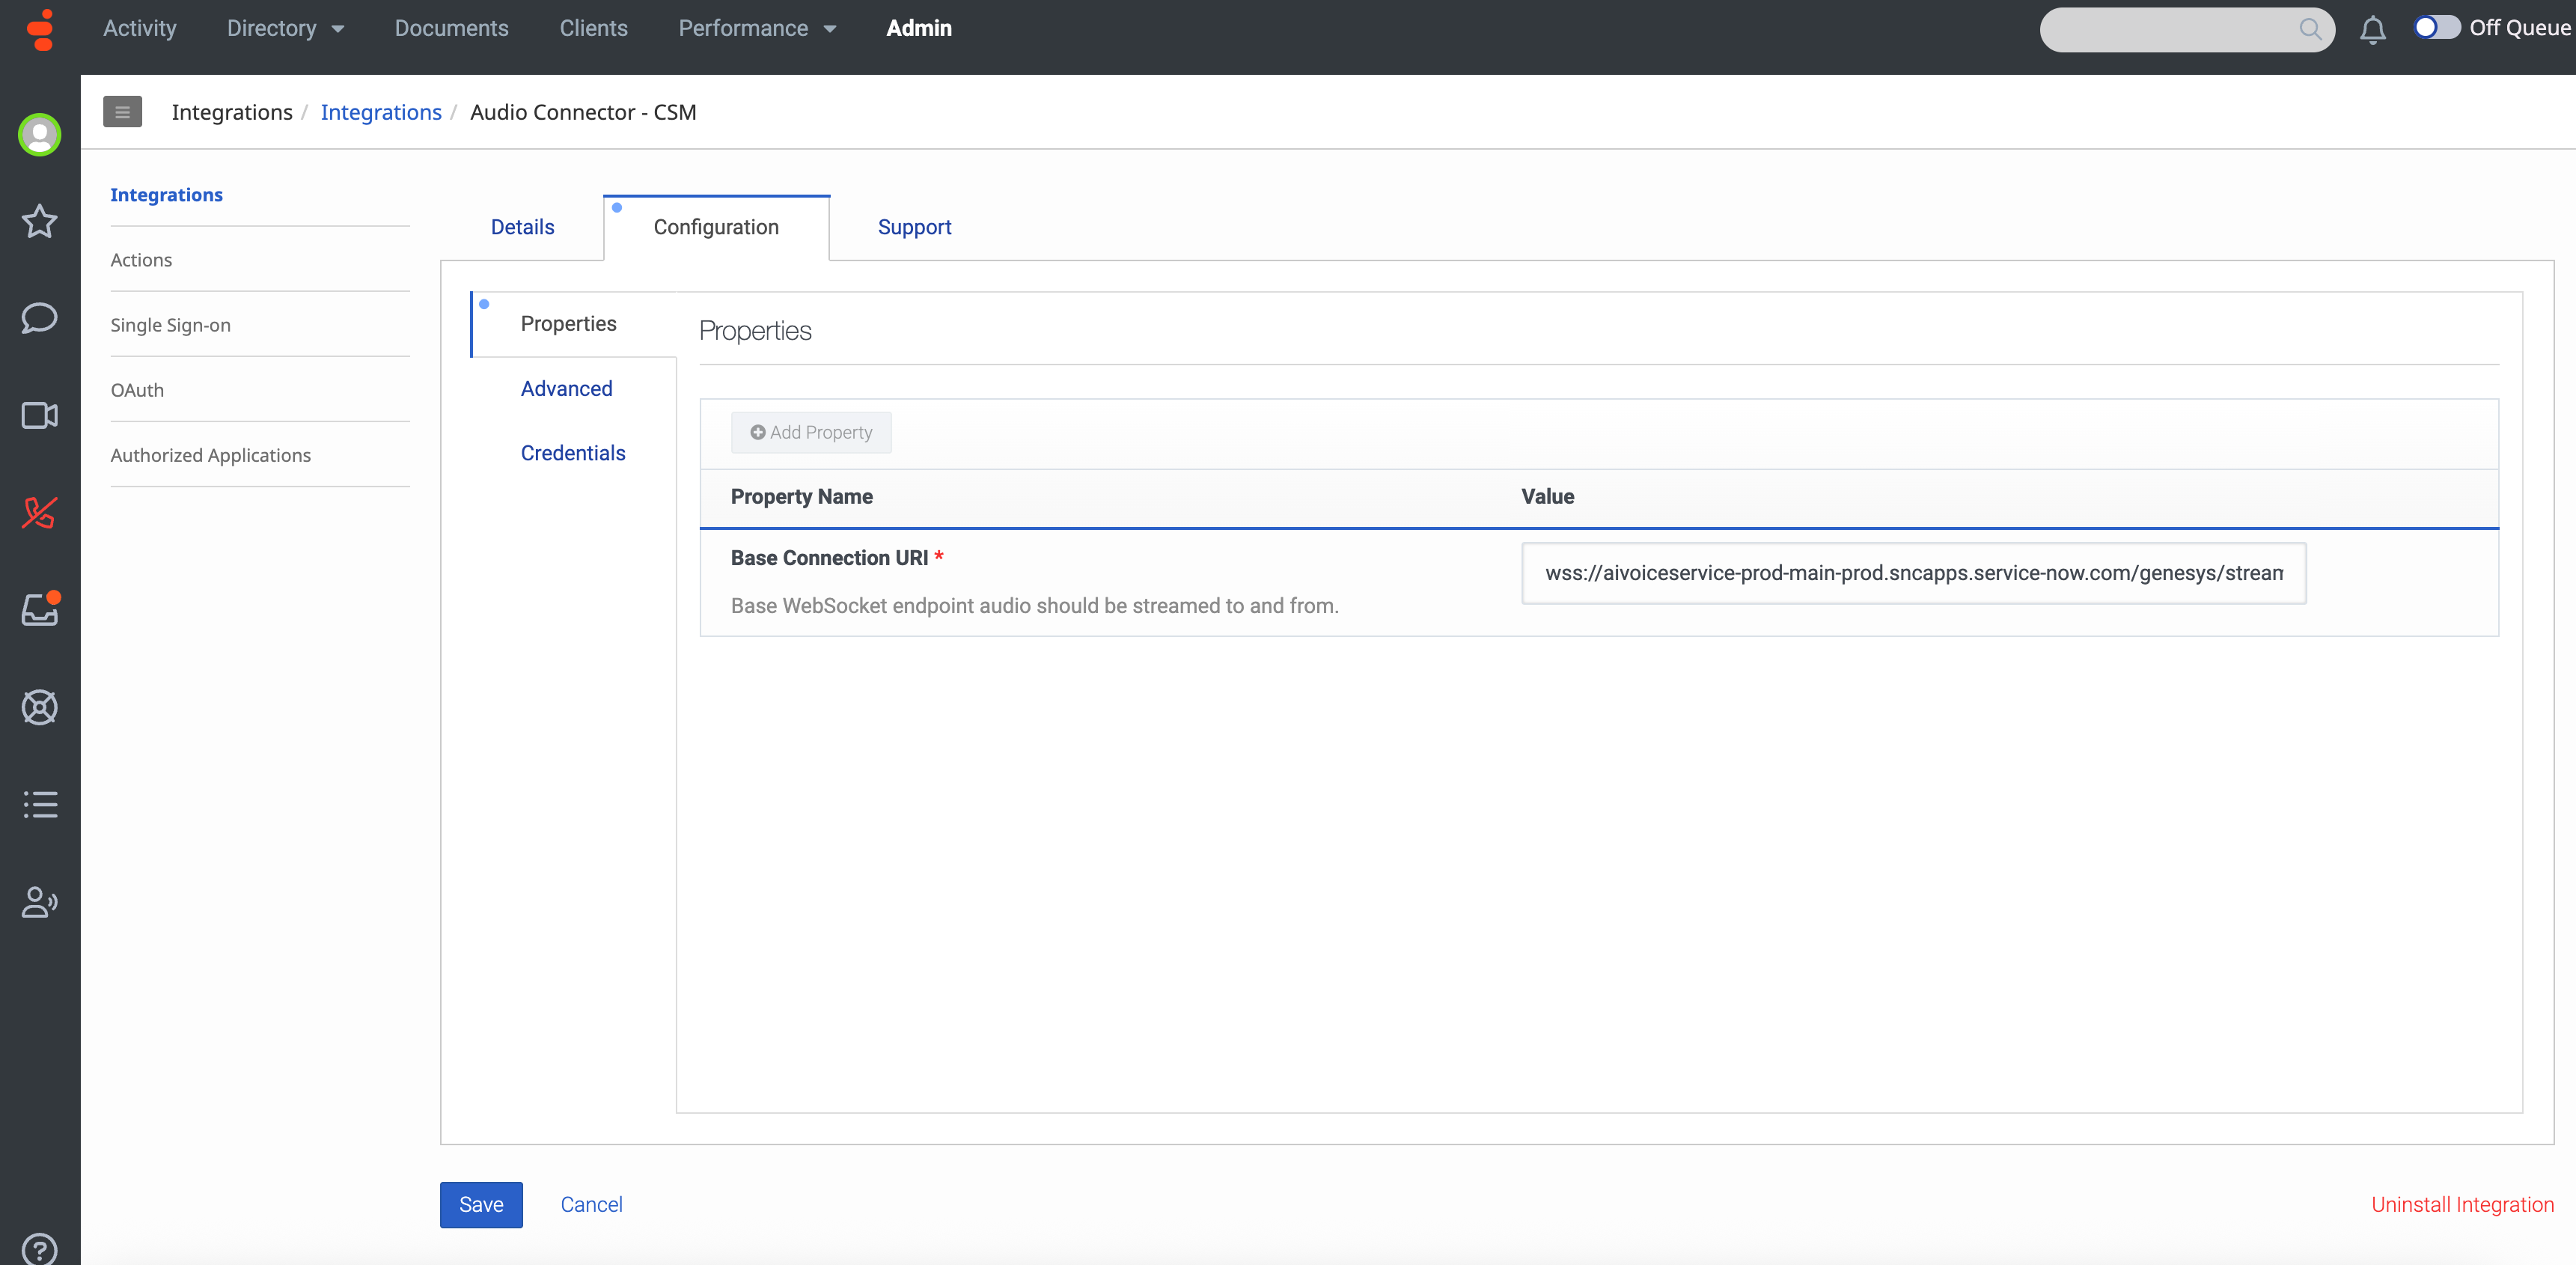
Task: Click Uninstall Integration link
Action: tap(2462, 1204)
